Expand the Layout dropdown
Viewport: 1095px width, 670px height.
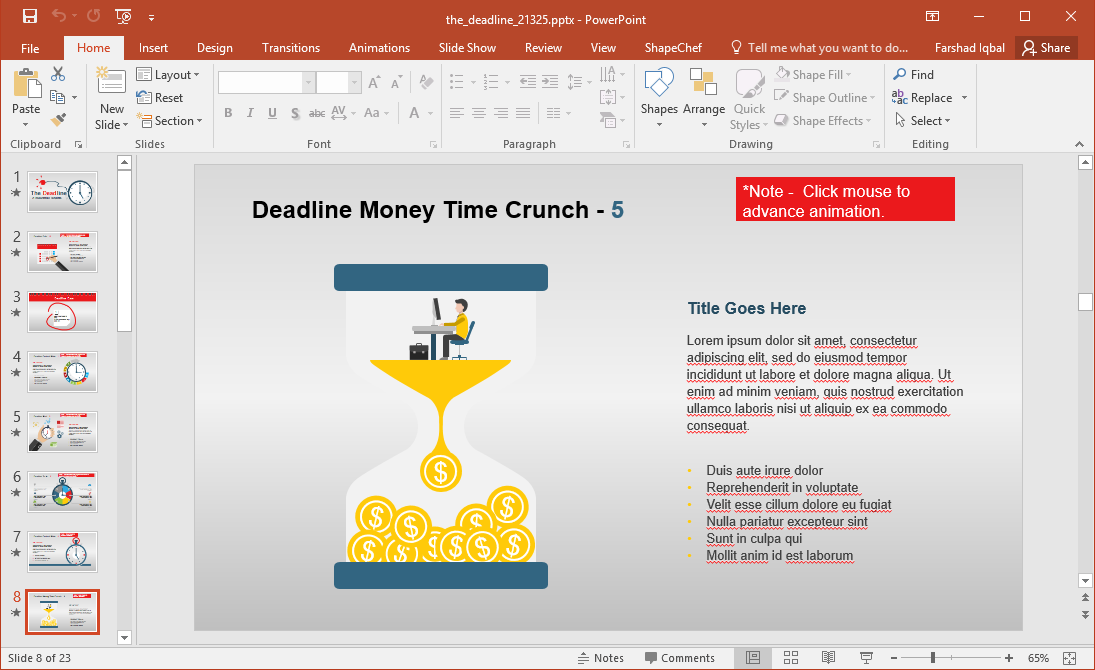click(x=168, y=75)
